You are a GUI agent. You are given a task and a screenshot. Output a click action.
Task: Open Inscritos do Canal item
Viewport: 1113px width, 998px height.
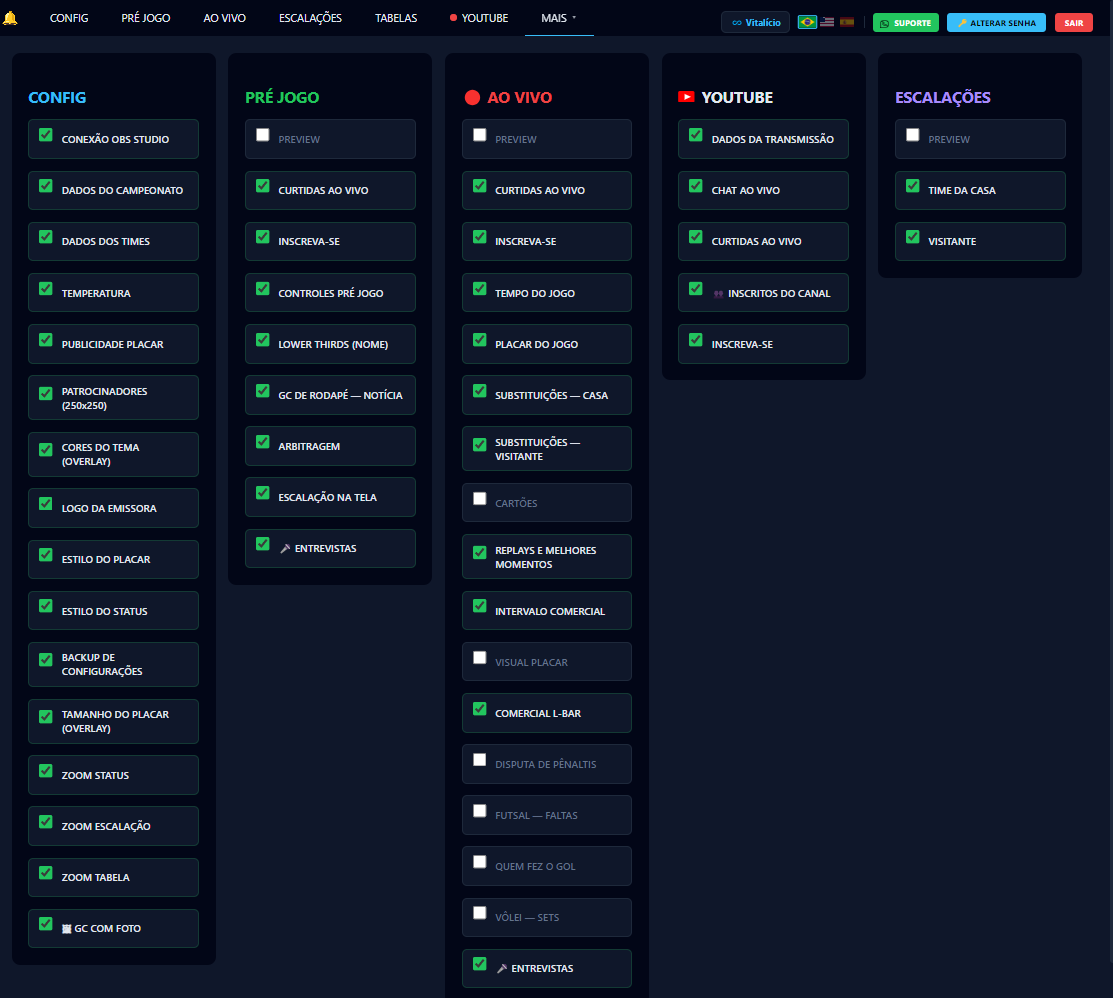tap(763, 292)
